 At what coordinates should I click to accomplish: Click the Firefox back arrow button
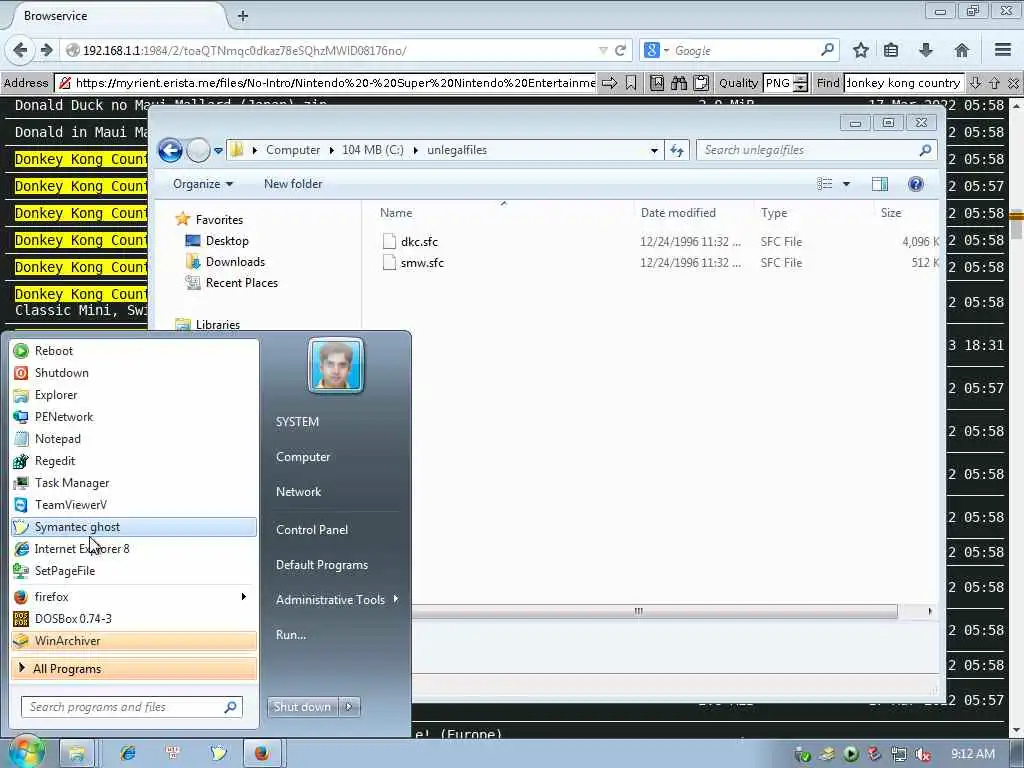20,50
